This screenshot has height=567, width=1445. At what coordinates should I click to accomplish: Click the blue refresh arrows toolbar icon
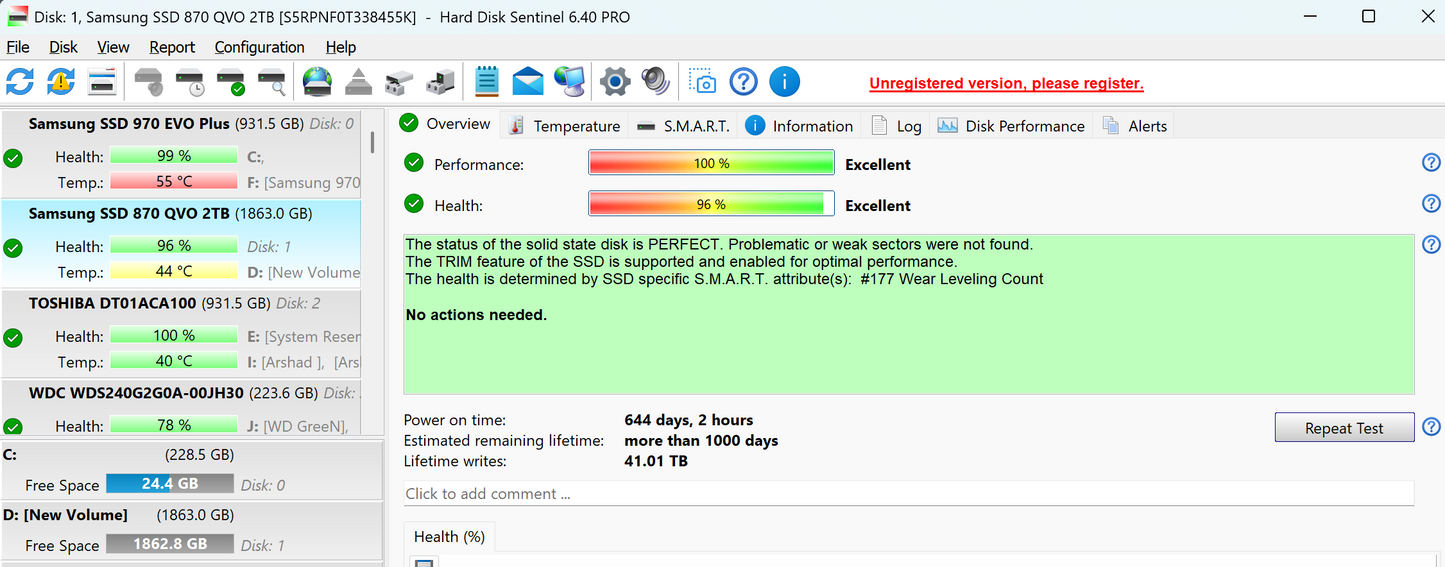coord(20,82)
